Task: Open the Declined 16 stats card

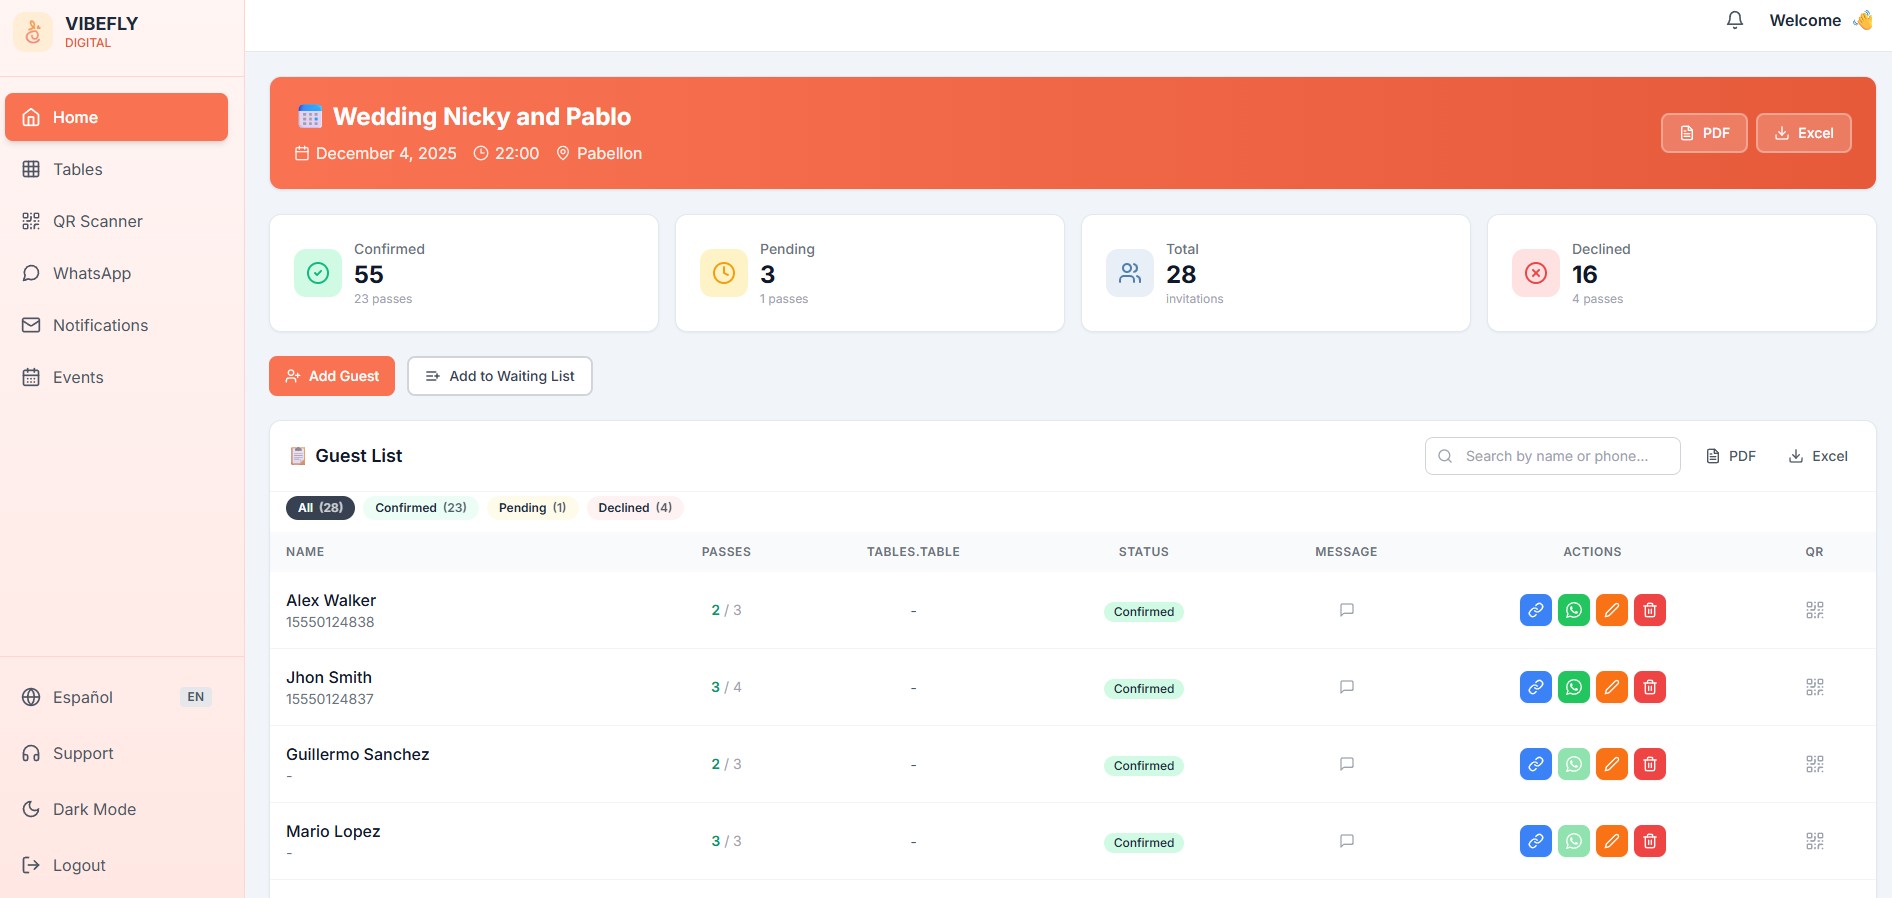Action: [1682, 273]
